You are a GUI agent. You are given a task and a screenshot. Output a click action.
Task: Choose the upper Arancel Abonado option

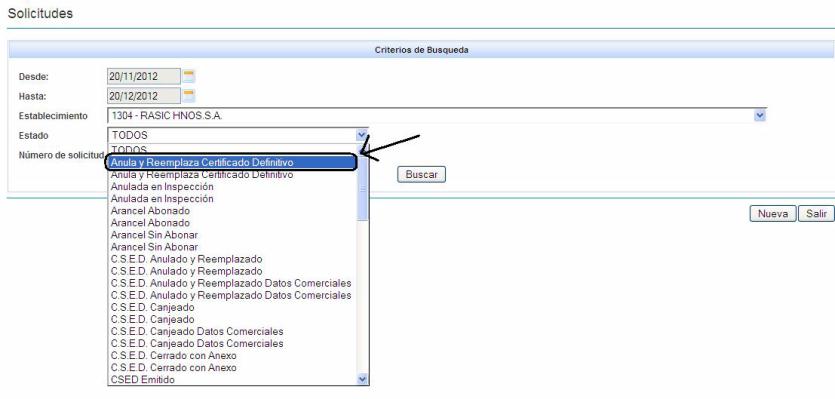[x=233, y=211]
